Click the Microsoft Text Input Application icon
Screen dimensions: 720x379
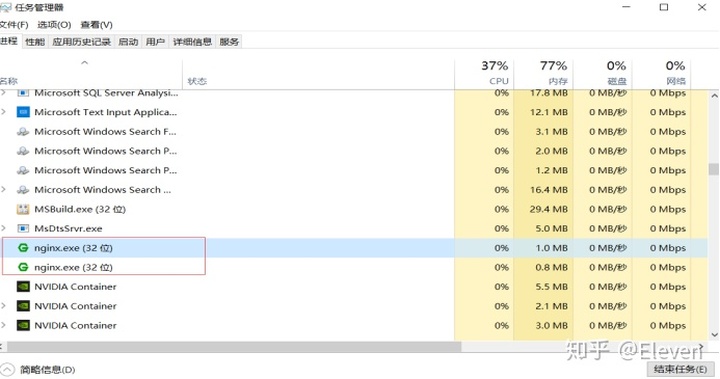pos(23,112)
